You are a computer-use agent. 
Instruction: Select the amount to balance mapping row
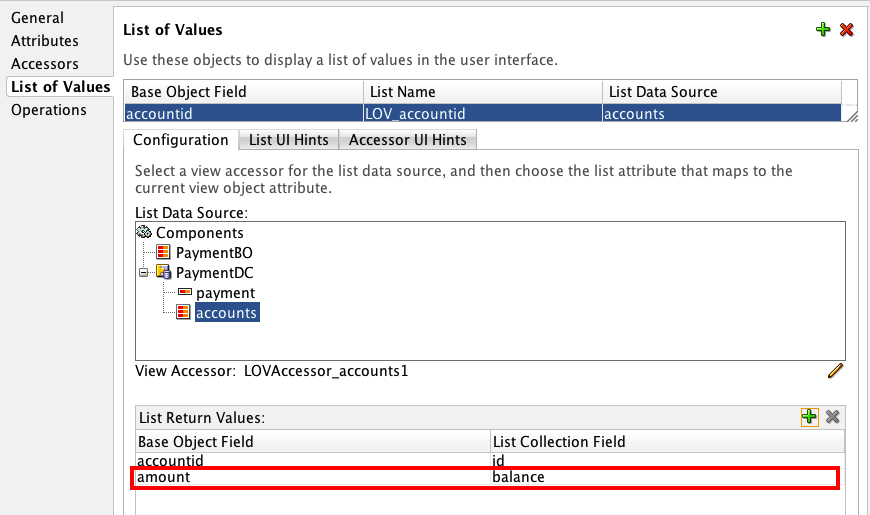pos(485,478)
